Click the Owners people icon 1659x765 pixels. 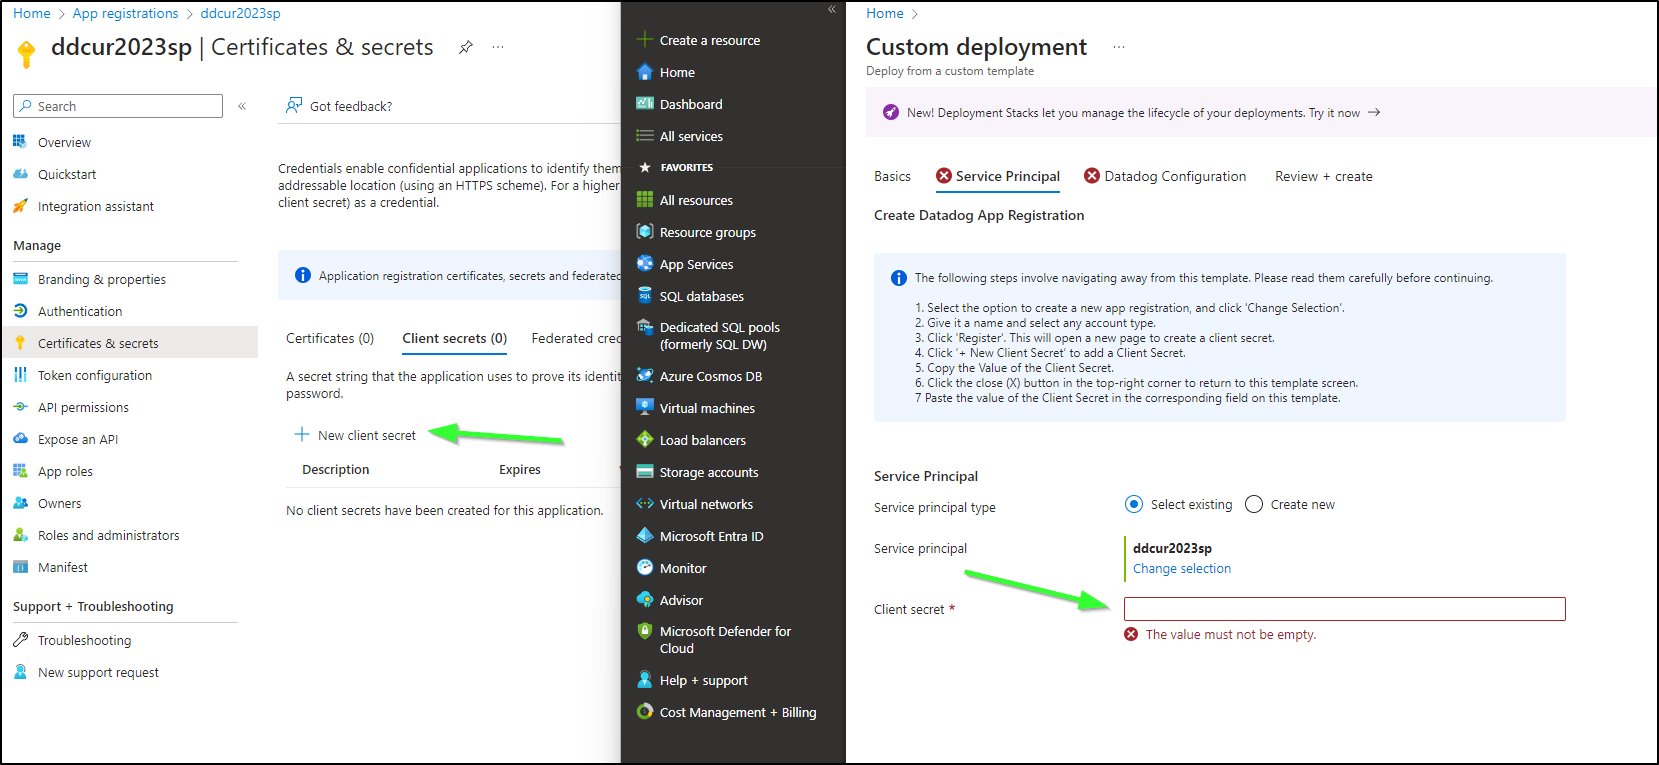20,503
